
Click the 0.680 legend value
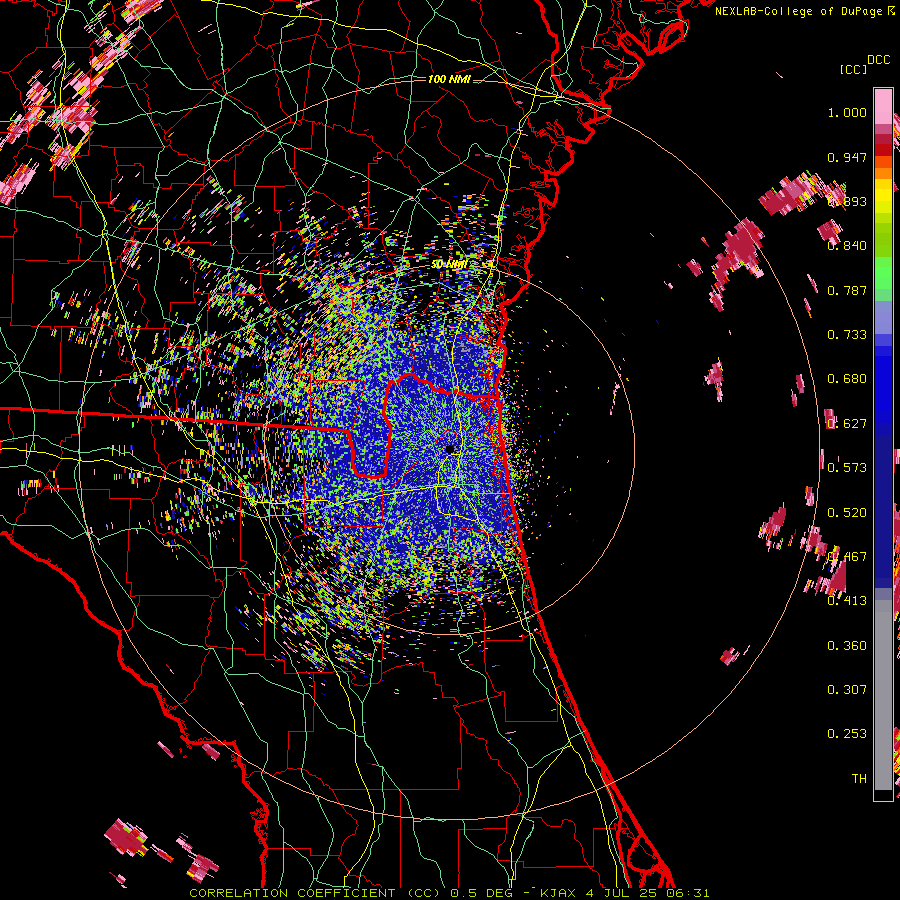pos(847,379)
